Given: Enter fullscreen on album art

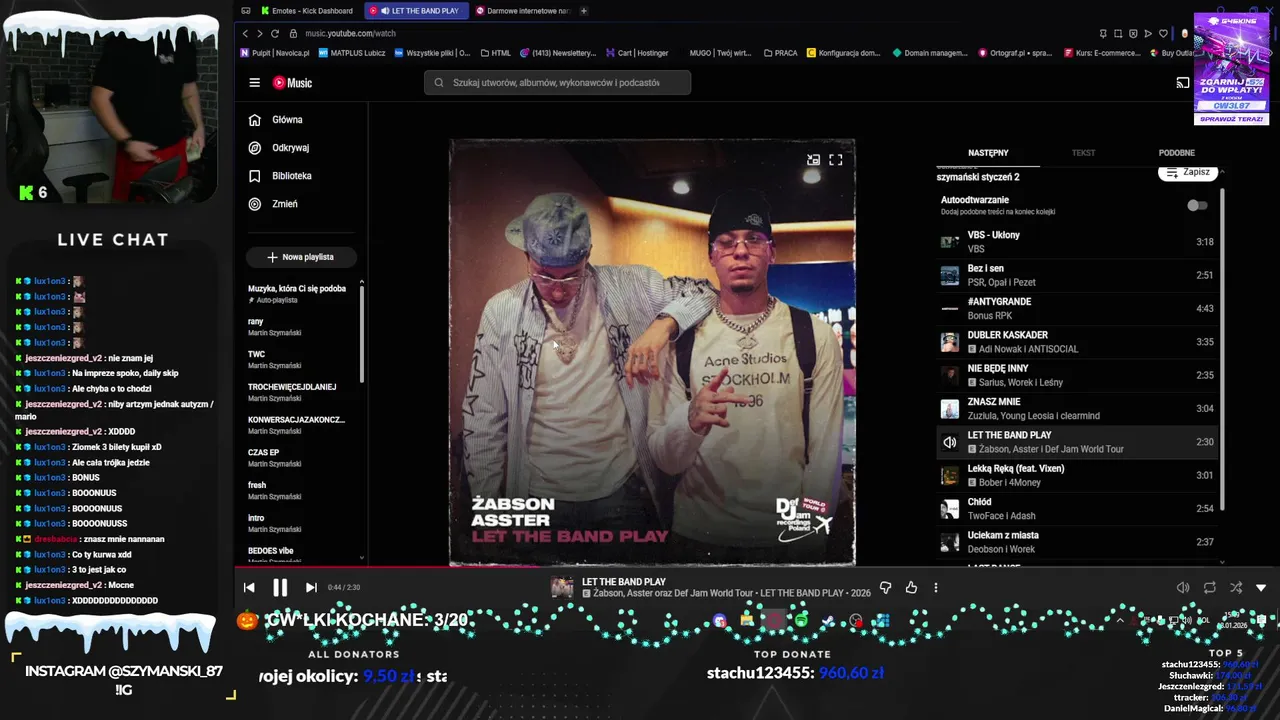Looking at the screenshot, I should pyautogui.click(x=836, y=160).
